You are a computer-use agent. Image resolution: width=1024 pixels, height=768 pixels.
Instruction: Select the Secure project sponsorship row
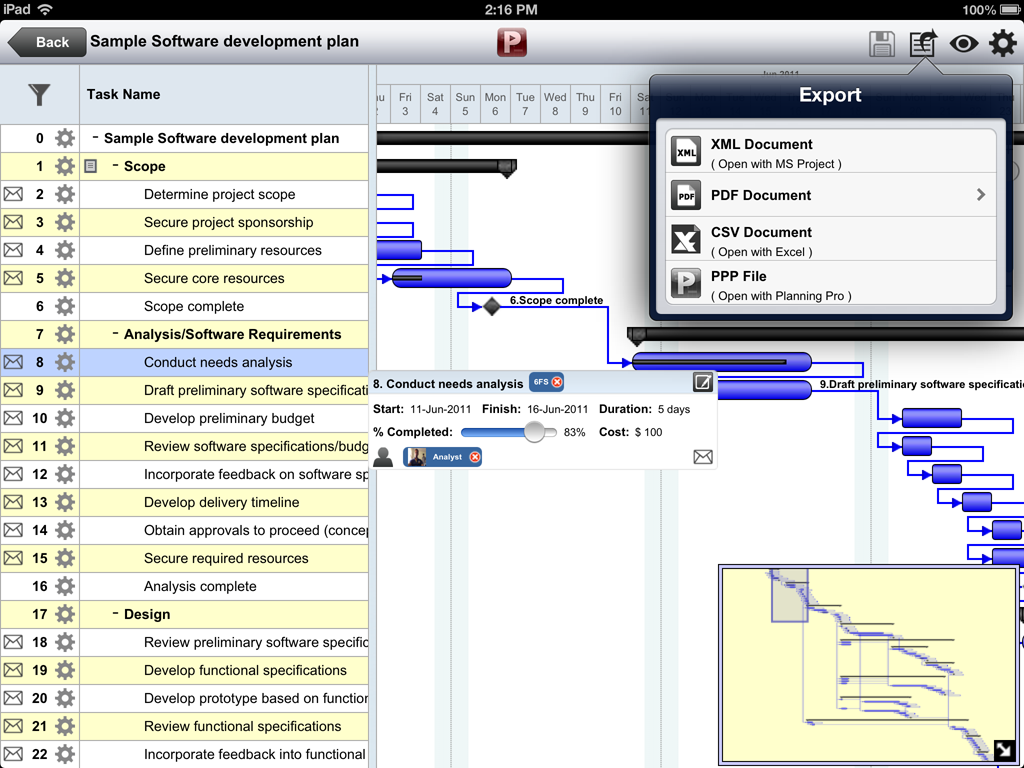coord(184,223)
